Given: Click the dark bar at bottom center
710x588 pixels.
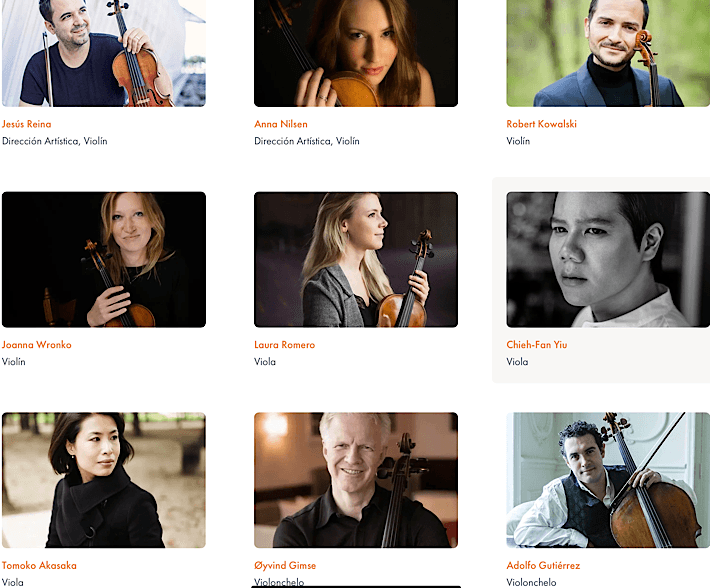Looking at the screenshot, I should [356, 587].
